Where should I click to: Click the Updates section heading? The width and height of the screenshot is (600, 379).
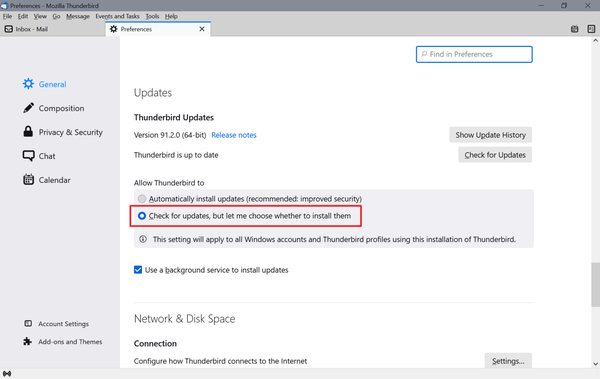[153, 93]
